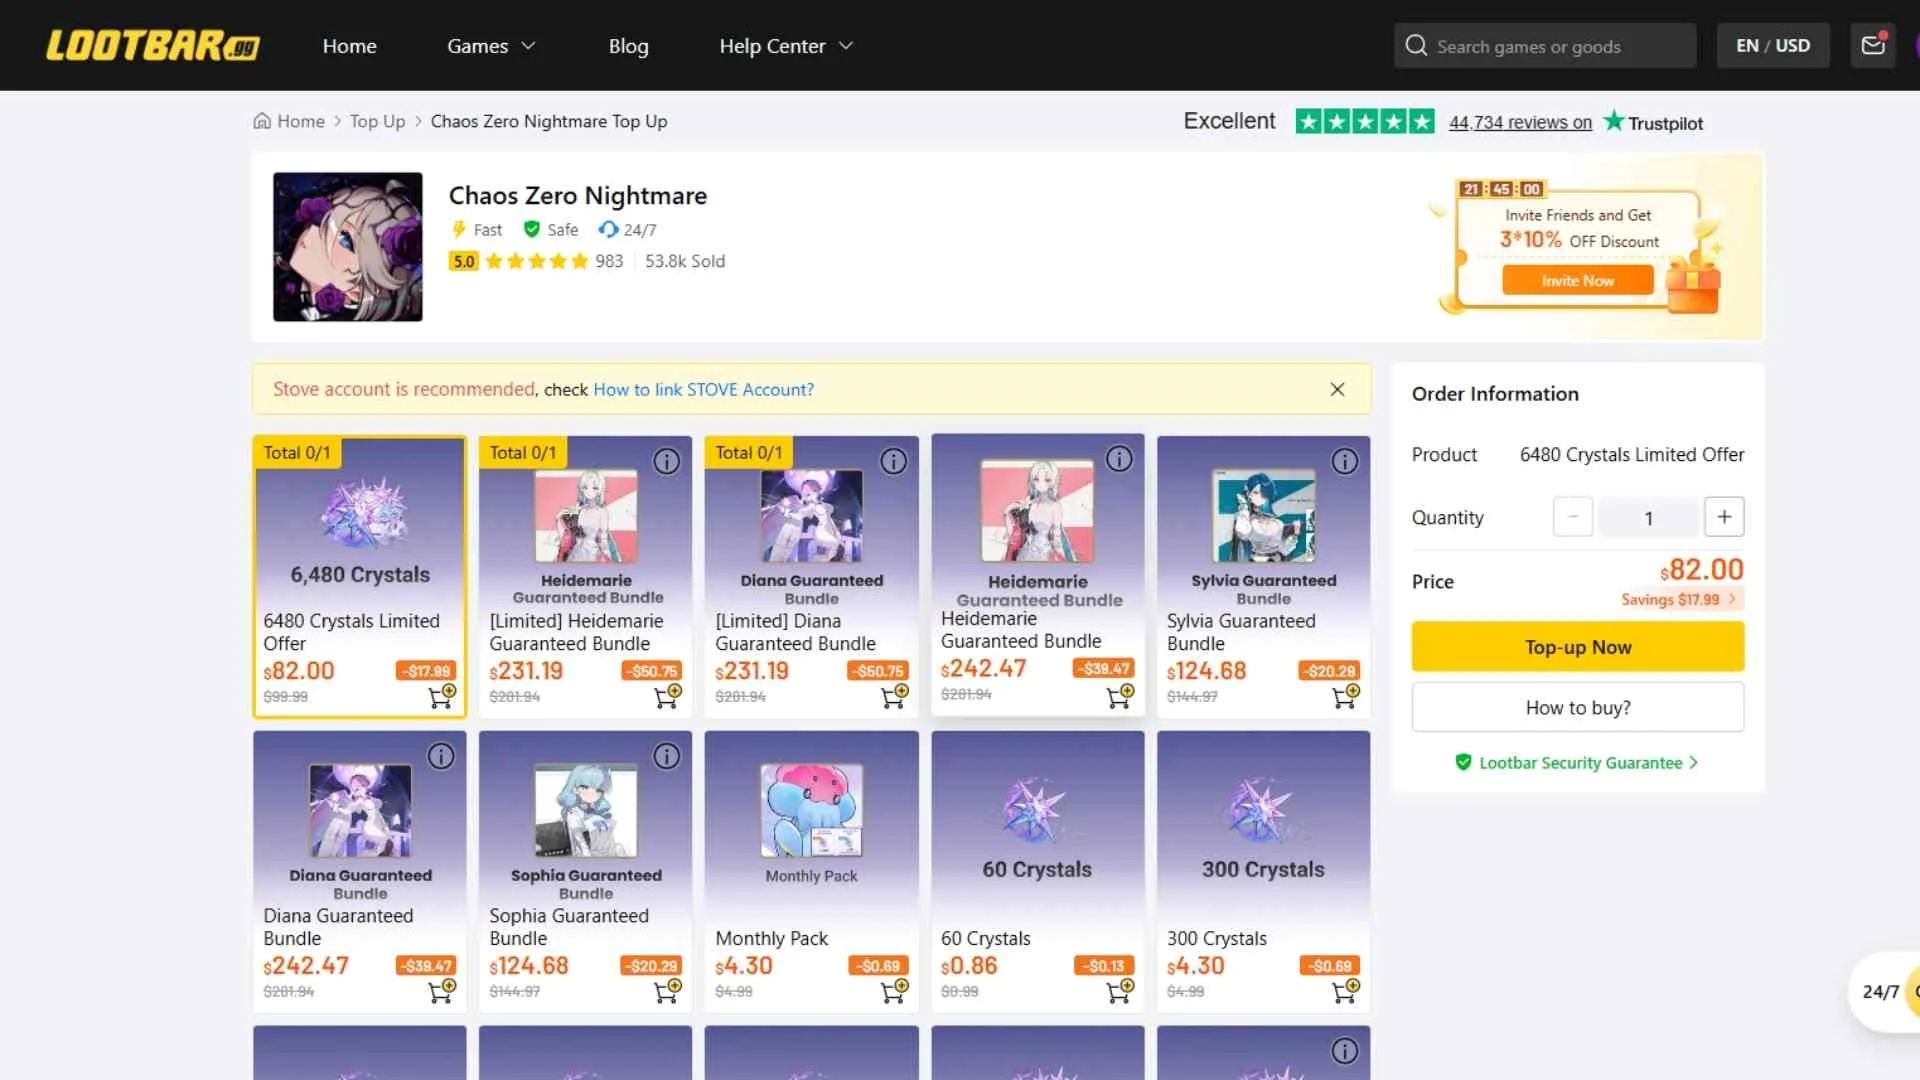Viewport: 1920px width, 1080px height.
Task: Select the 60 Crystals product card
Action: [x=1037, y=871]
